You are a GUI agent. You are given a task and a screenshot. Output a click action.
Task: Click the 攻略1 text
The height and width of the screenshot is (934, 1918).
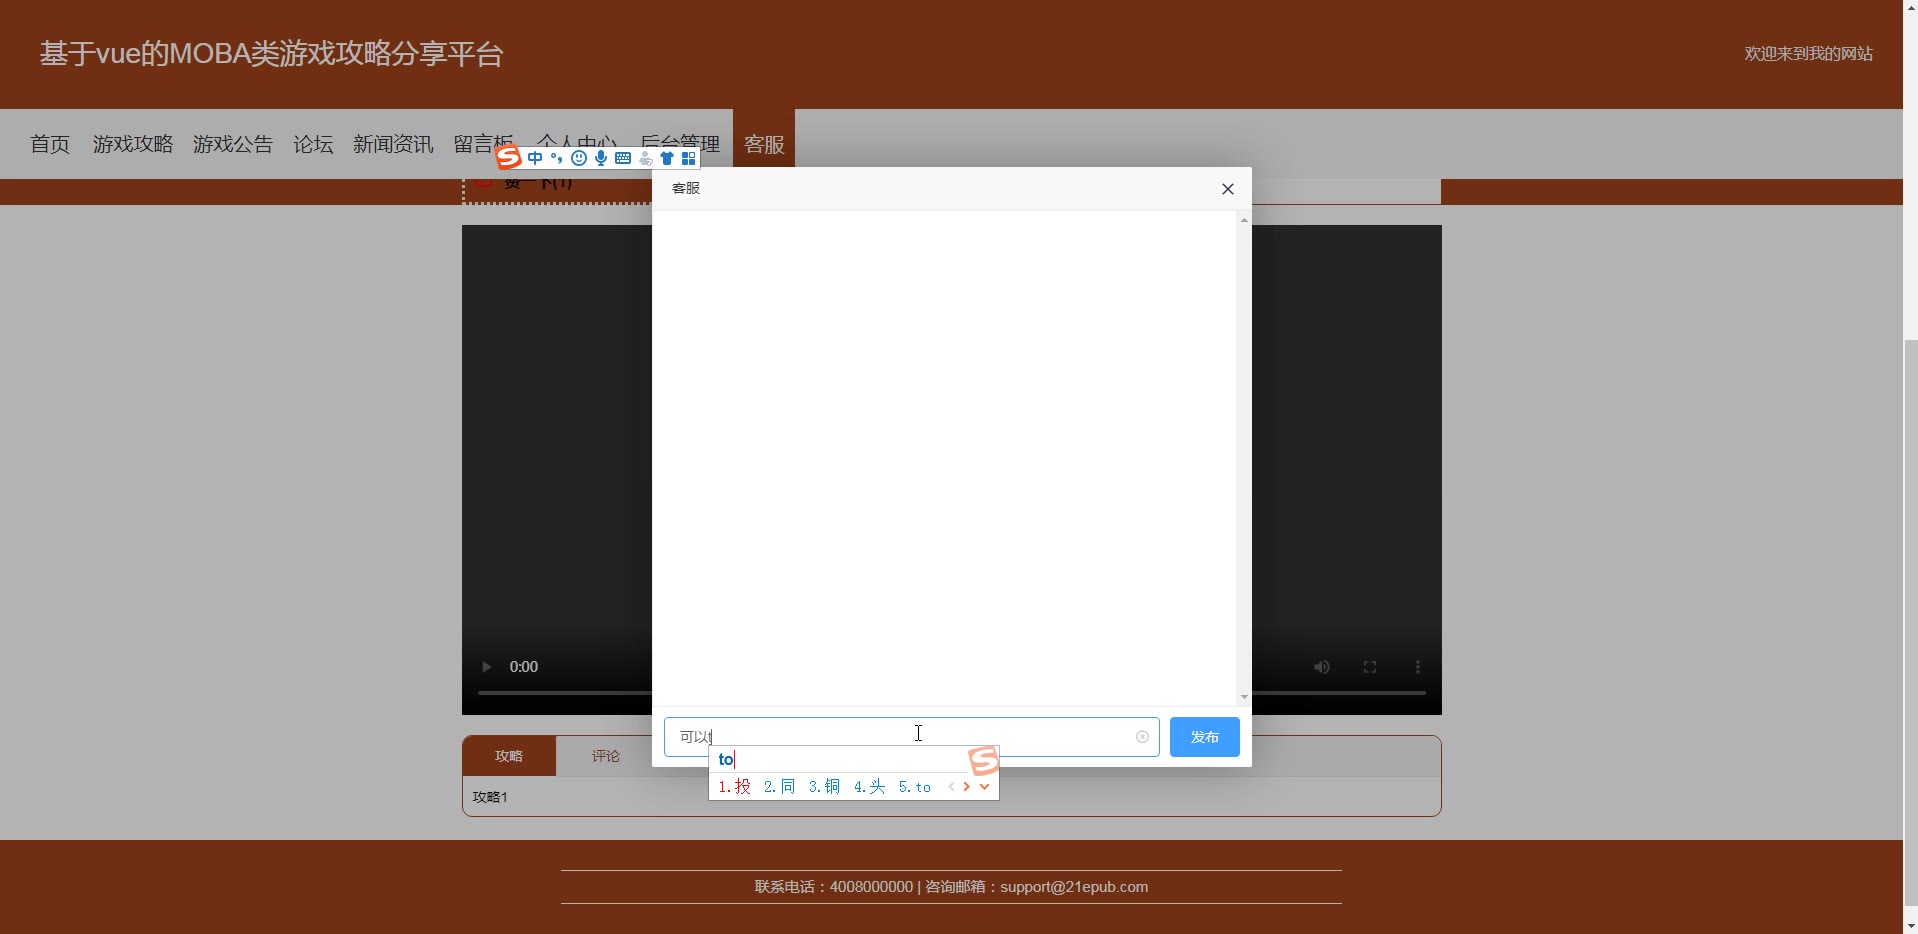490,797
